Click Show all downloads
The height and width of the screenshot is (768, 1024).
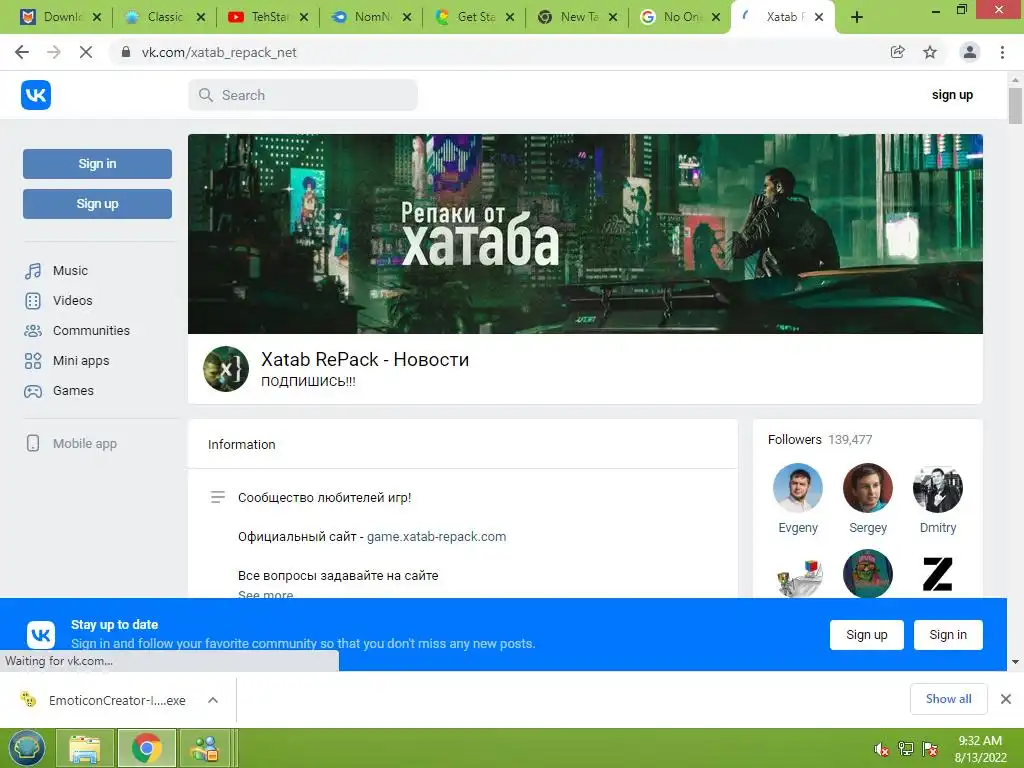[948, 699]
